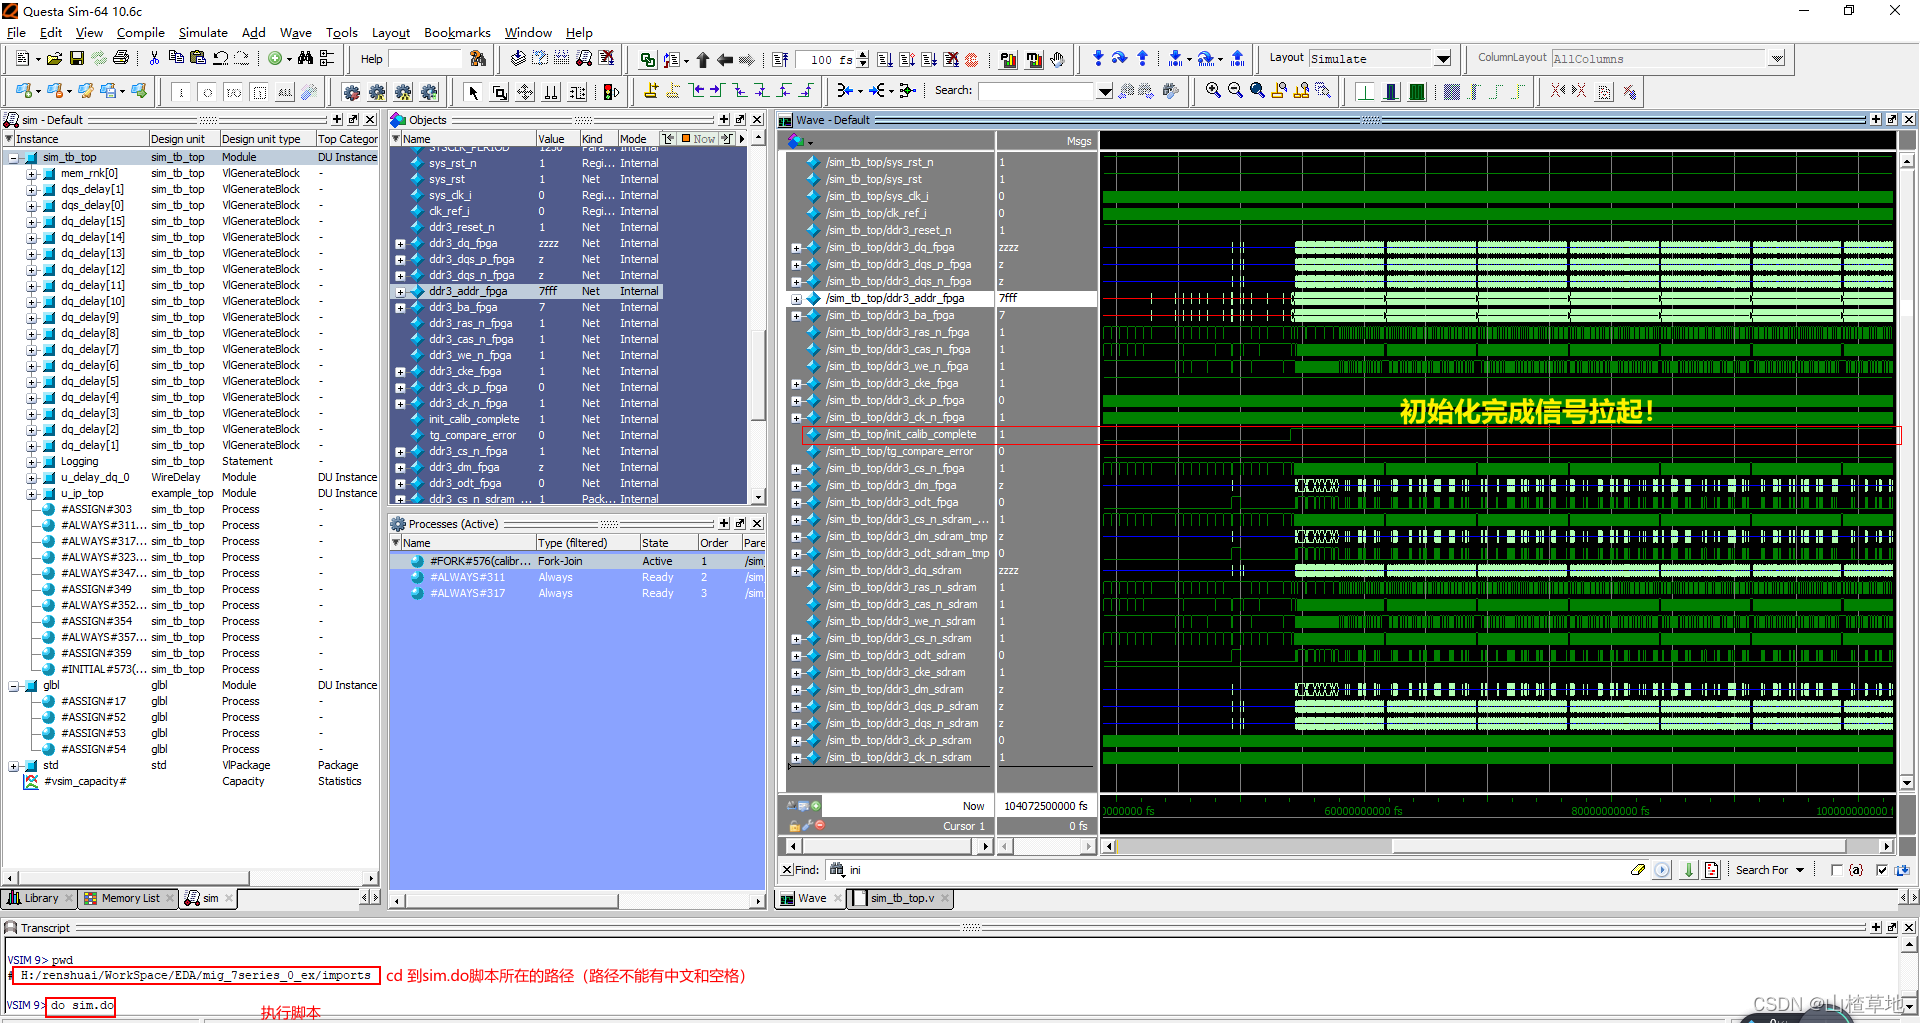Viewport: 1920px width, 1023px height.
Task: Toggle the thin green wave format button
Action: pos(1365,92)
